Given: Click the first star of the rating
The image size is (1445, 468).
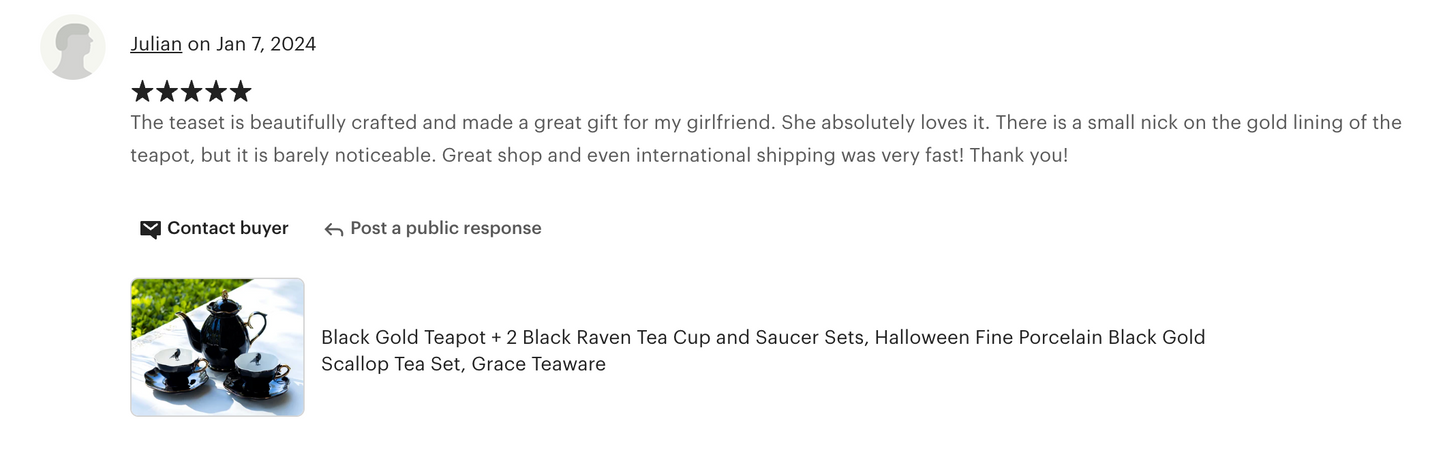Looking at the screenshot, I should pyautogui.click(x=142, y=92).
